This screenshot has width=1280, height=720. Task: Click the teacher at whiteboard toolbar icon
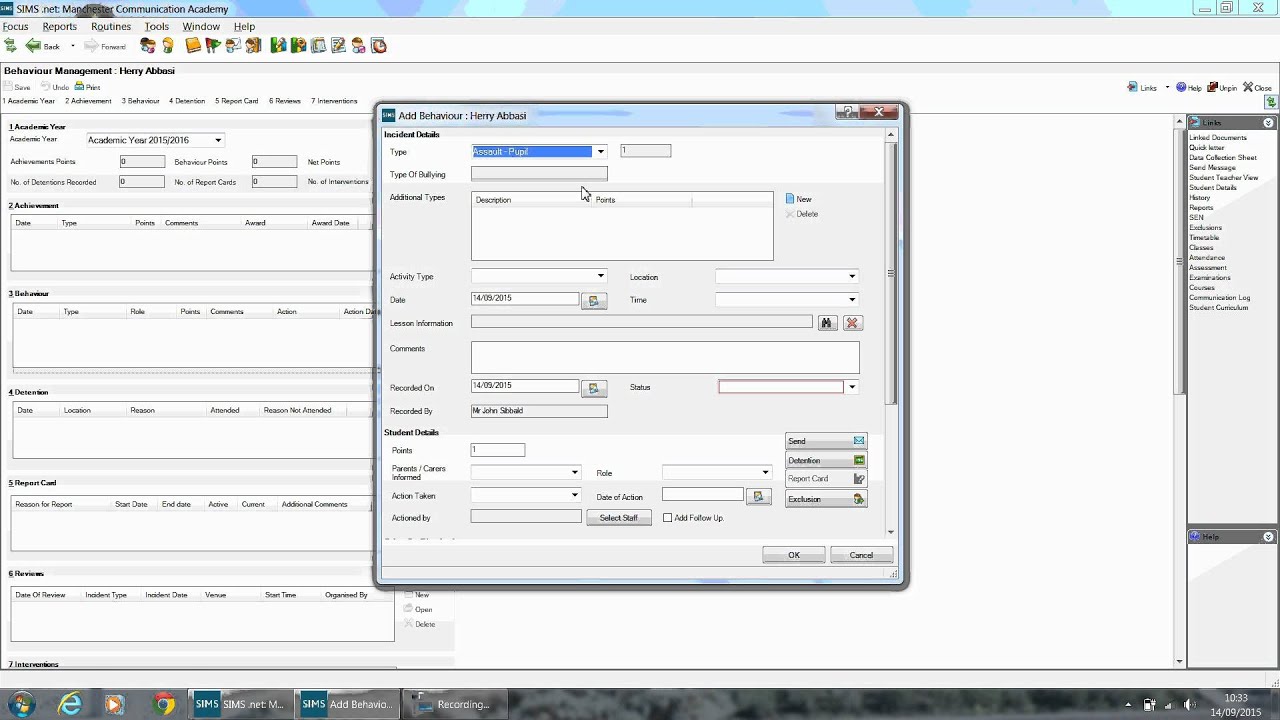[x=233, y=46]
